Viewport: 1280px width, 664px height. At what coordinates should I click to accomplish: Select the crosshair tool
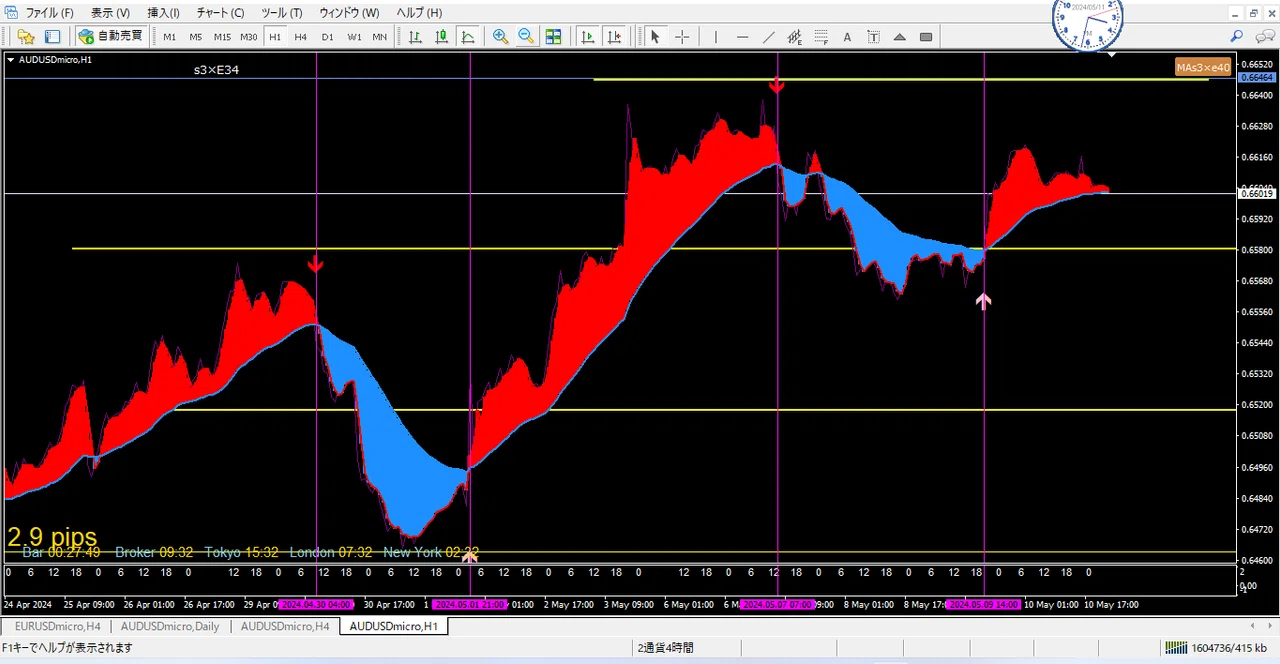[x=682, y=36]
